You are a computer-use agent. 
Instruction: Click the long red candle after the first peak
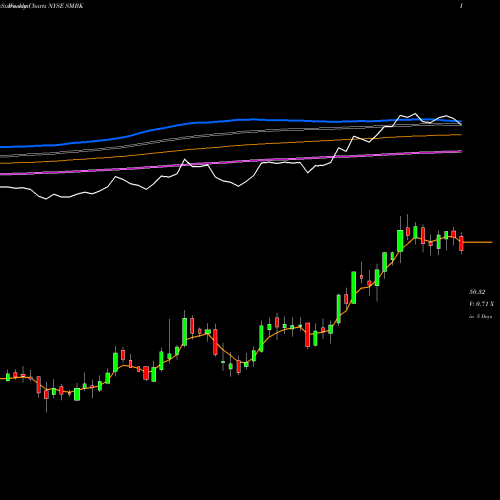point(215,342)
